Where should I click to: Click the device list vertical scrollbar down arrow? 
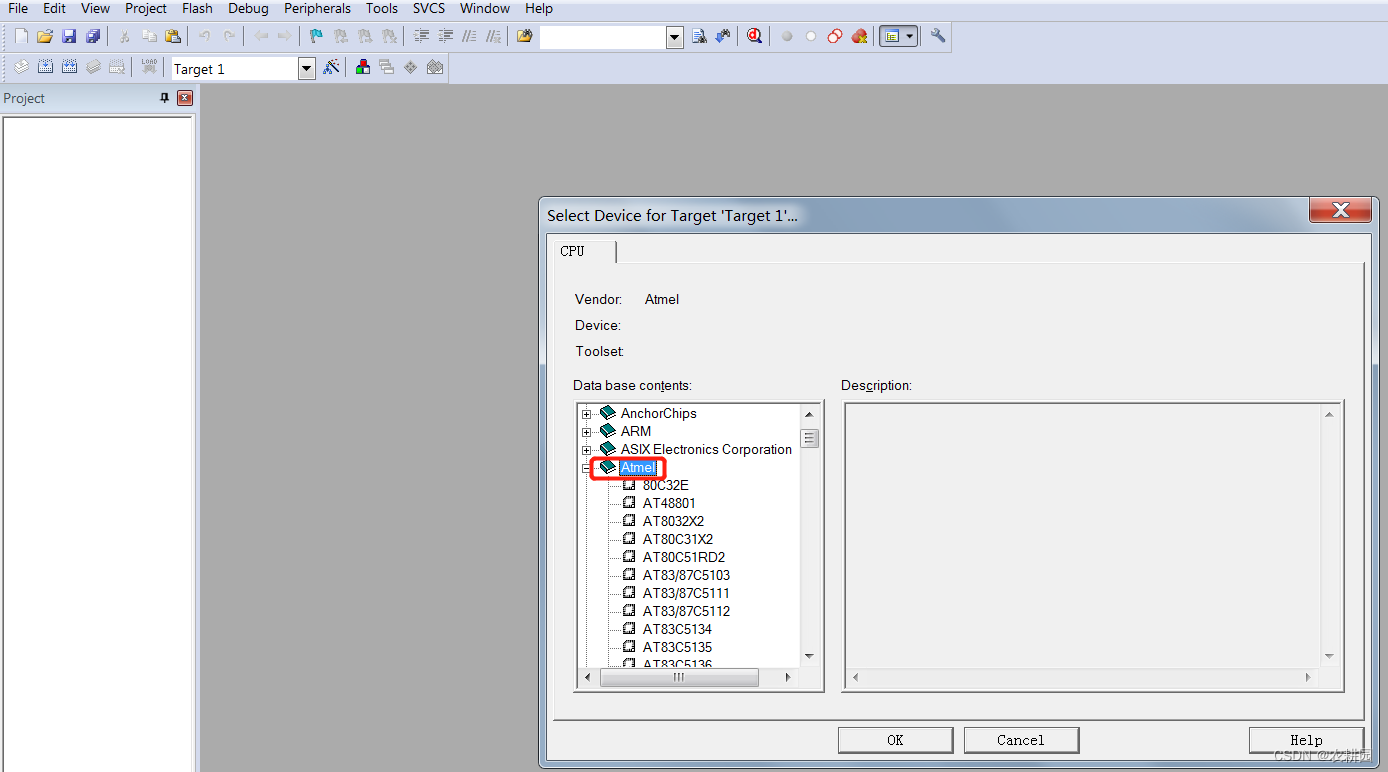[x=810, y=657]
